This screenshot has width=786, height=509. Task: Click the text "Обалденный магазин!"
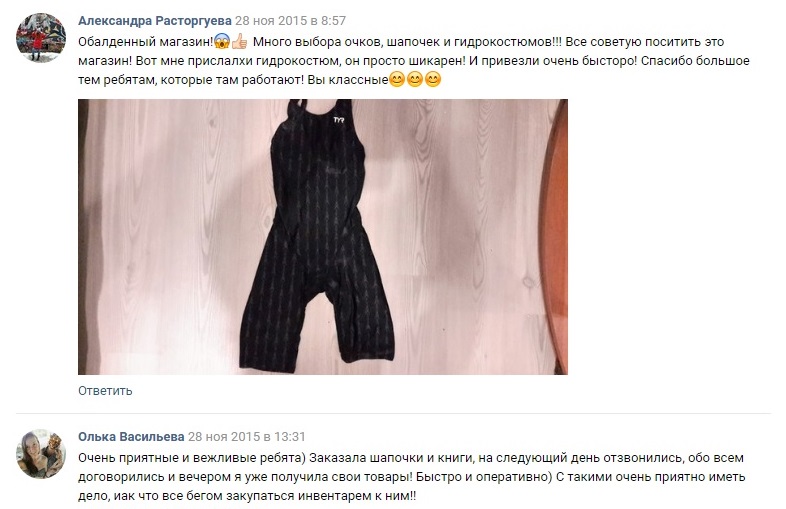pyautogui.click(x=146, y=42)
